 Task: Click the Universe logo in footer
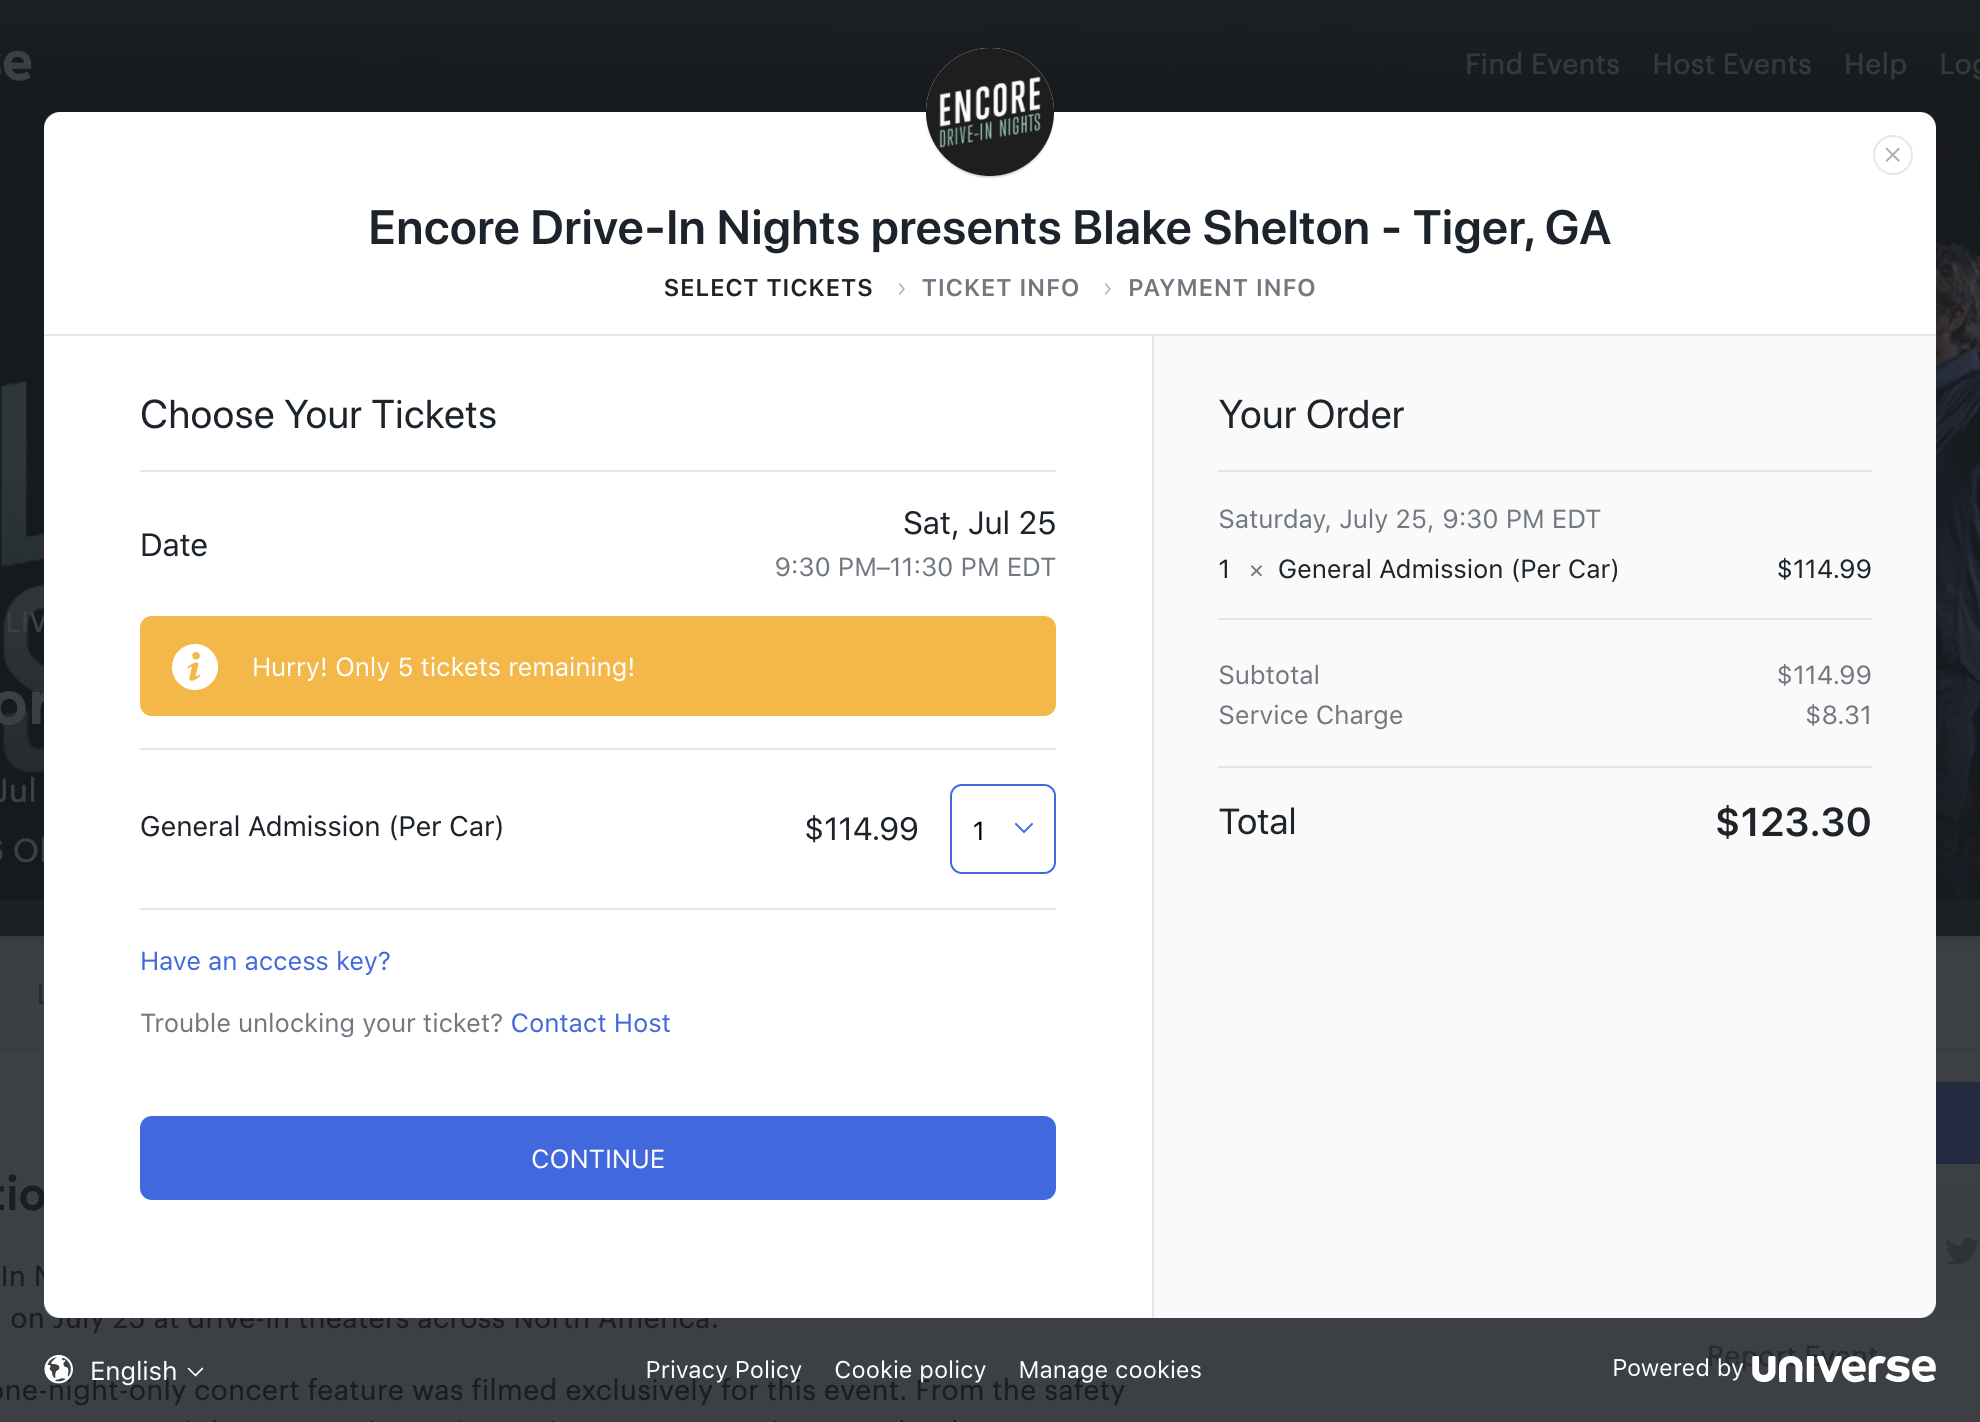[x=1843, y=1368]
